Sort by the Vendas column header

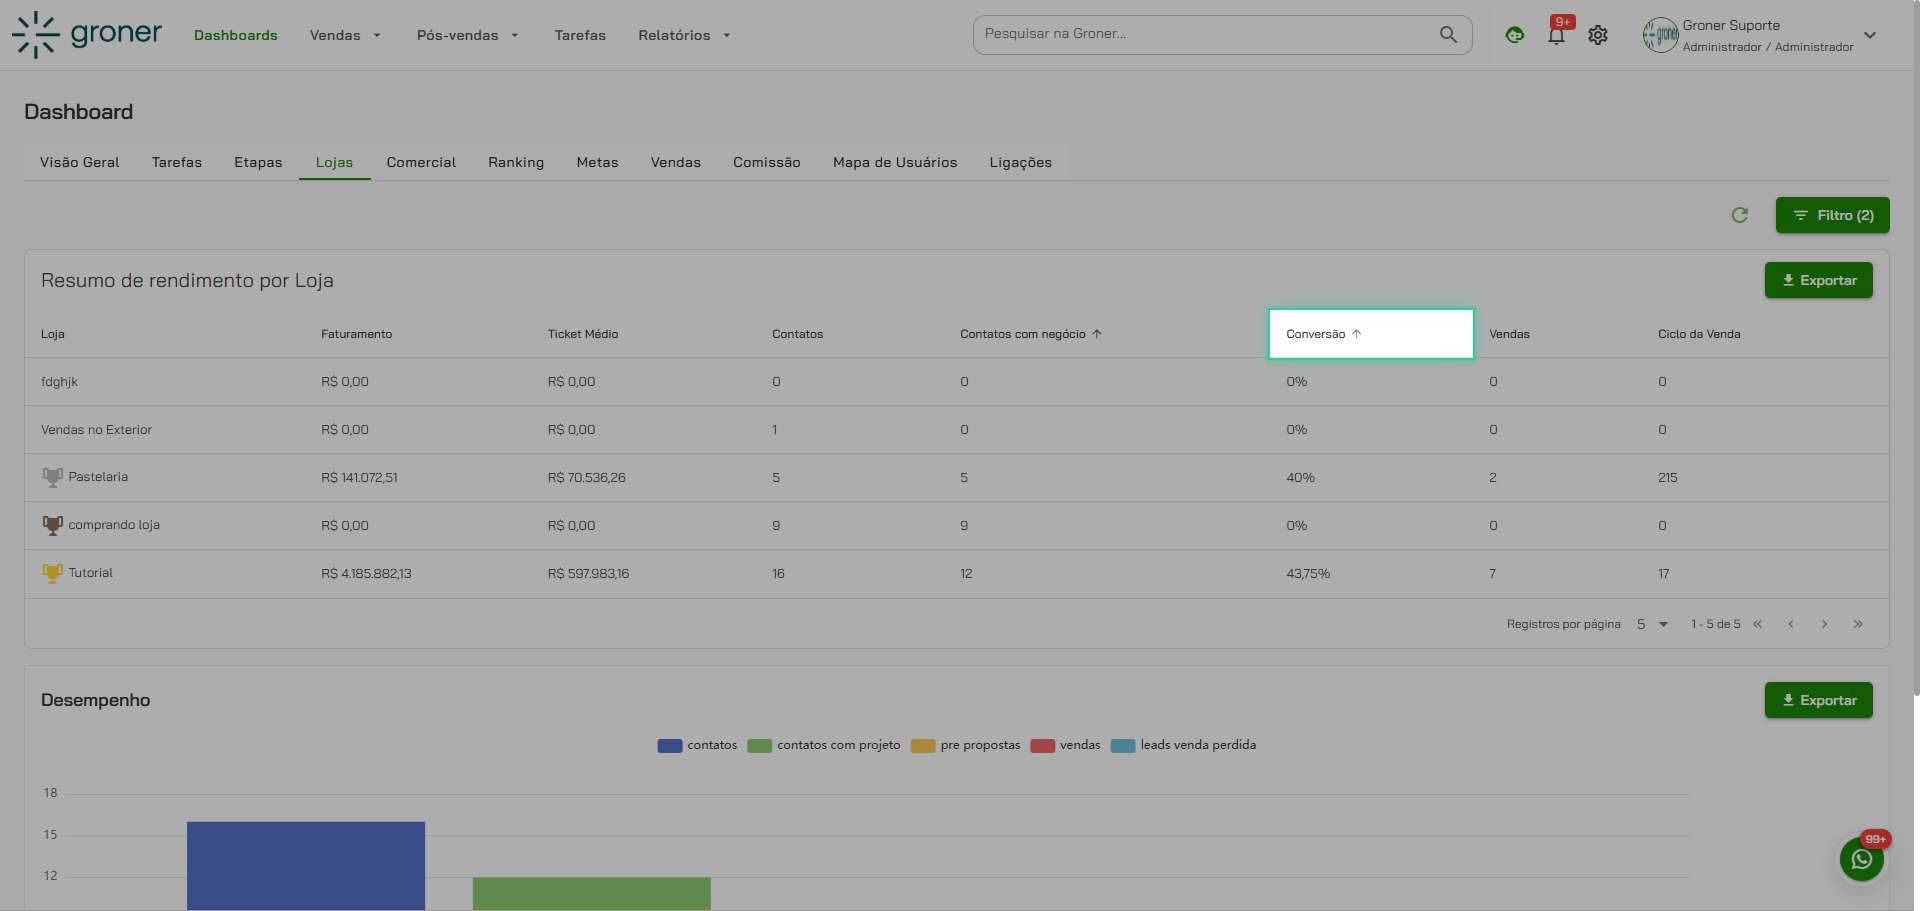pyautogui.click(x=1509, y=334)
